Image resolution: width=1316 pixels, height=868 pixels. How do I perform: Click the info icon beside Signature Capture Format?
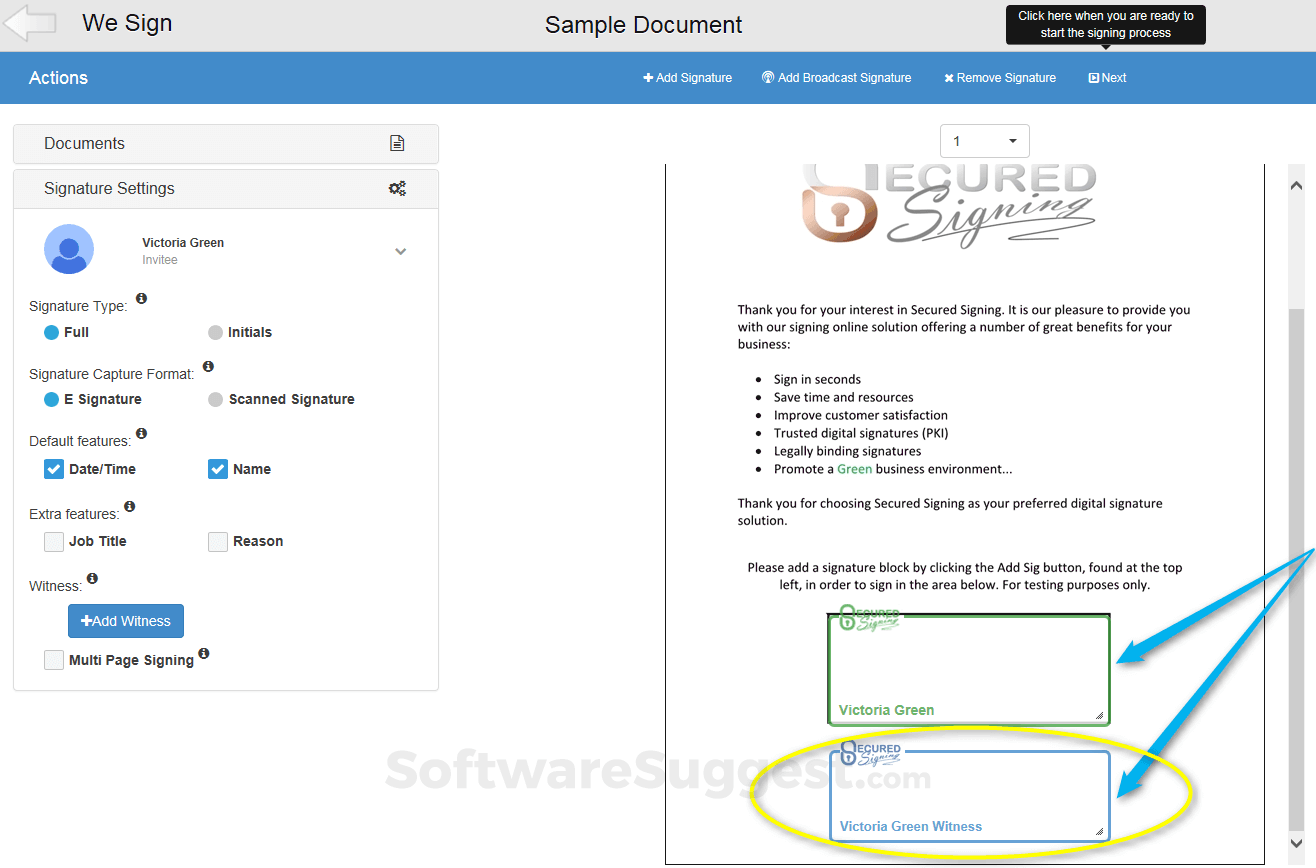[x=208, y=366]
